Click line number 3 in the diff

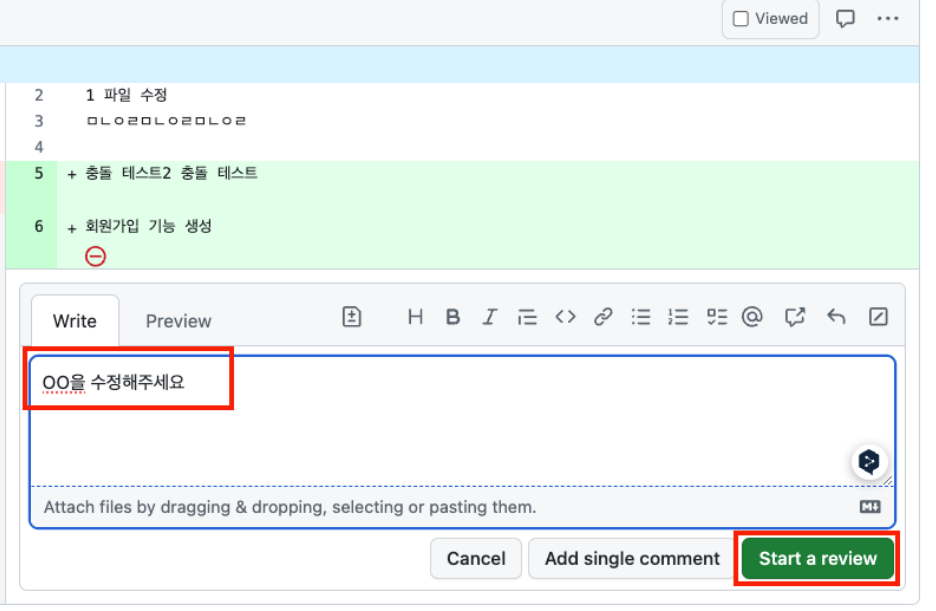39,121
